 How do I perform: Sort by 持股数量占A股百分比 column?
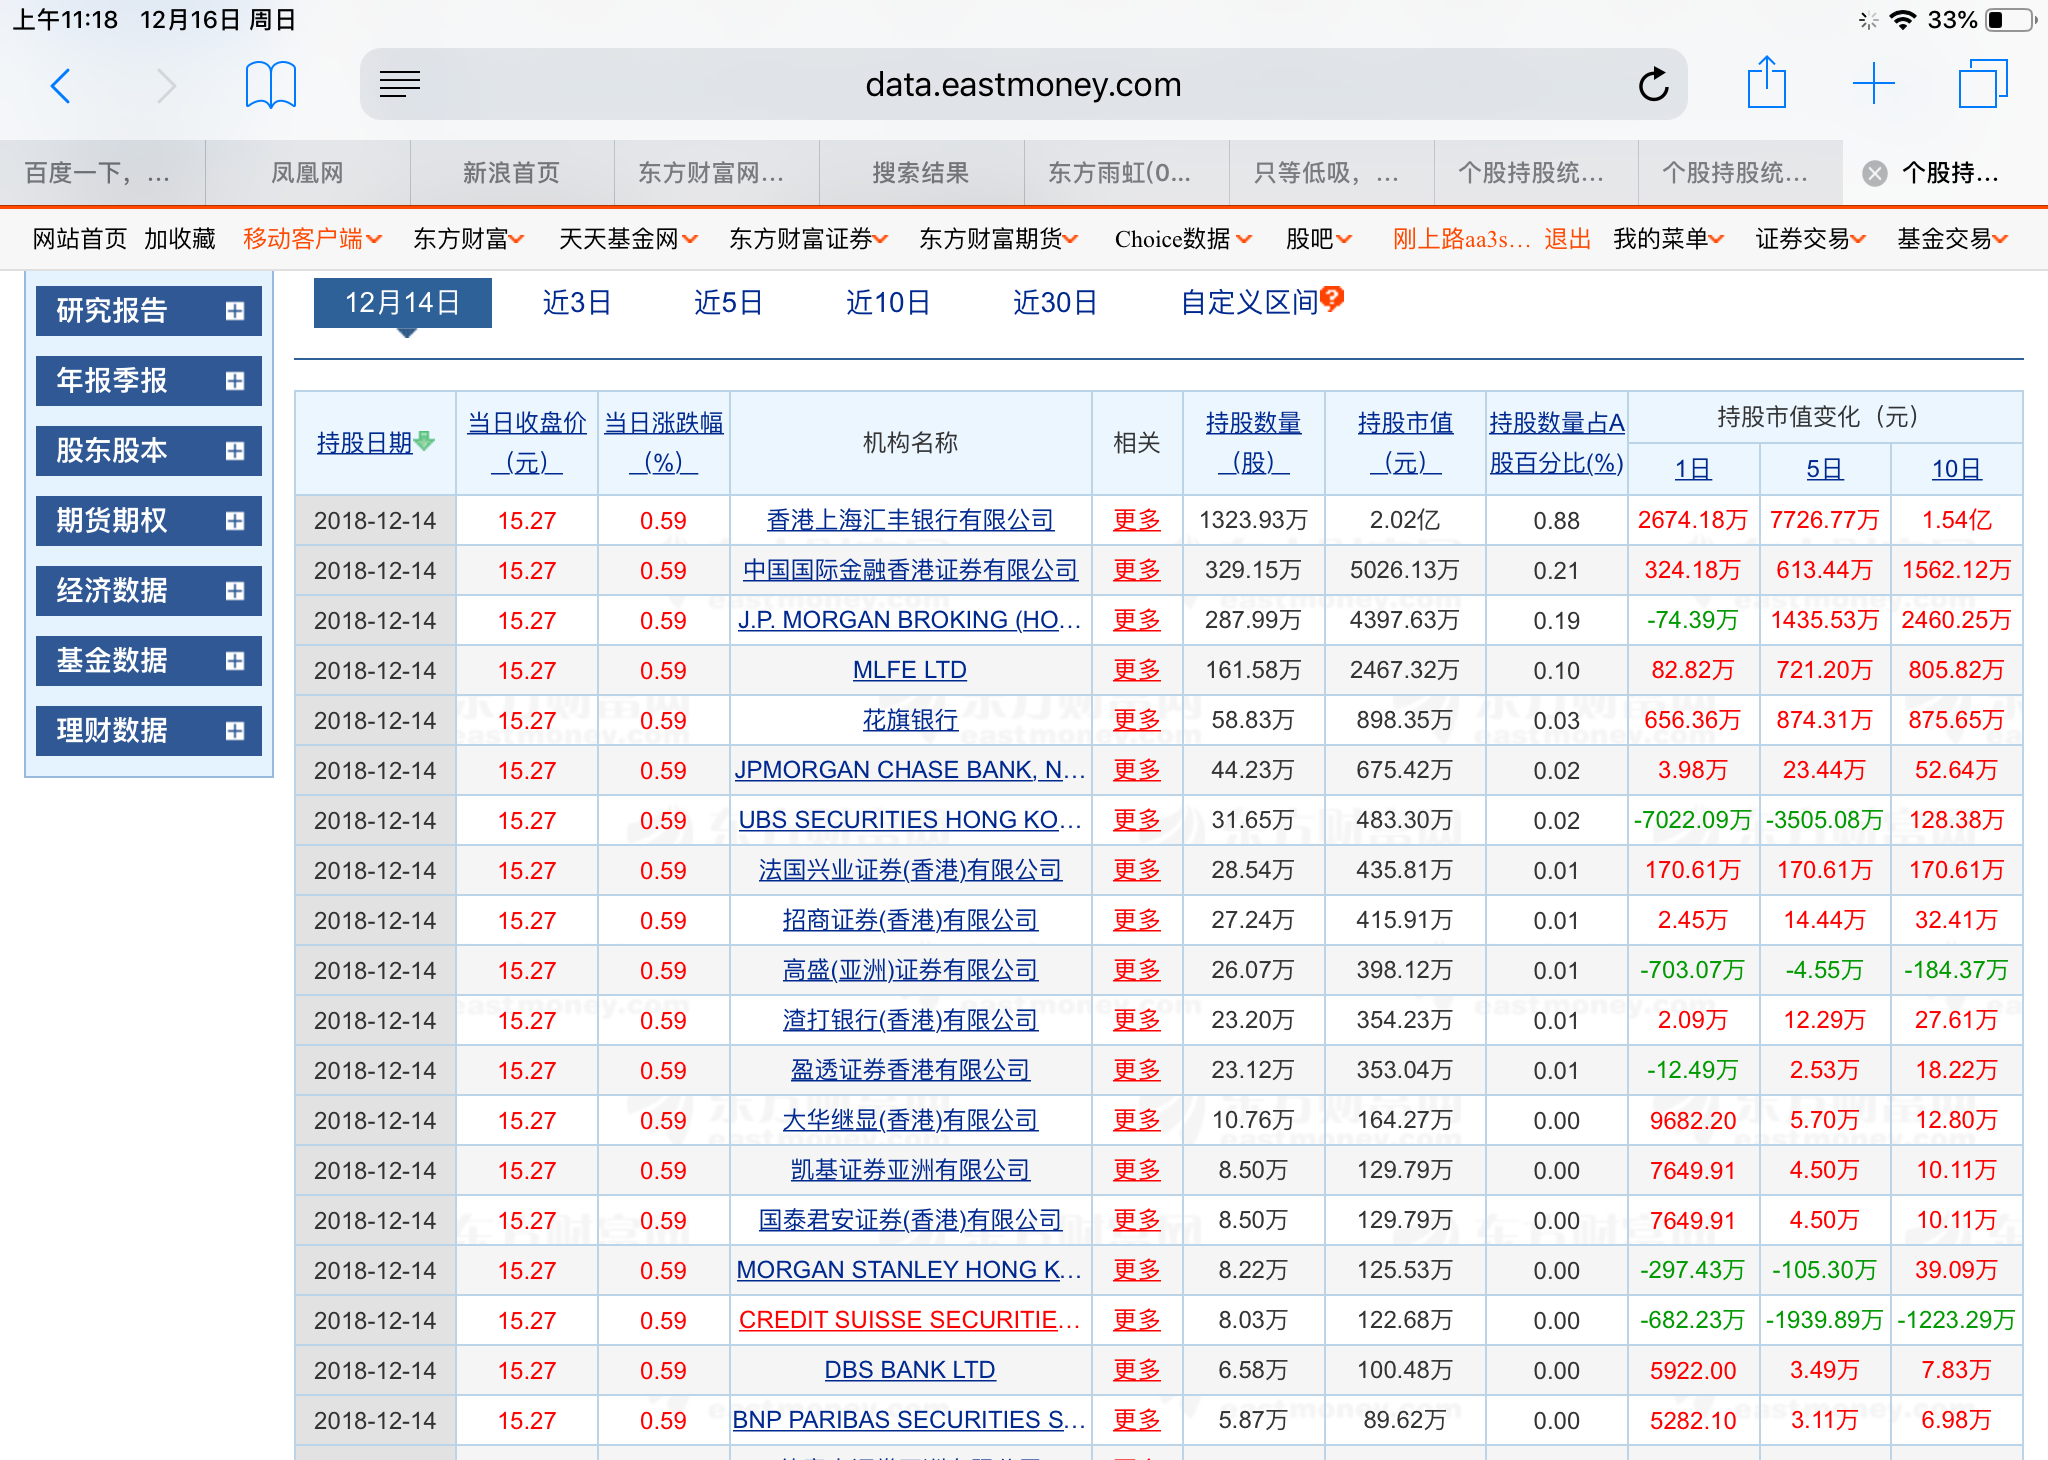click(1557, 442)
